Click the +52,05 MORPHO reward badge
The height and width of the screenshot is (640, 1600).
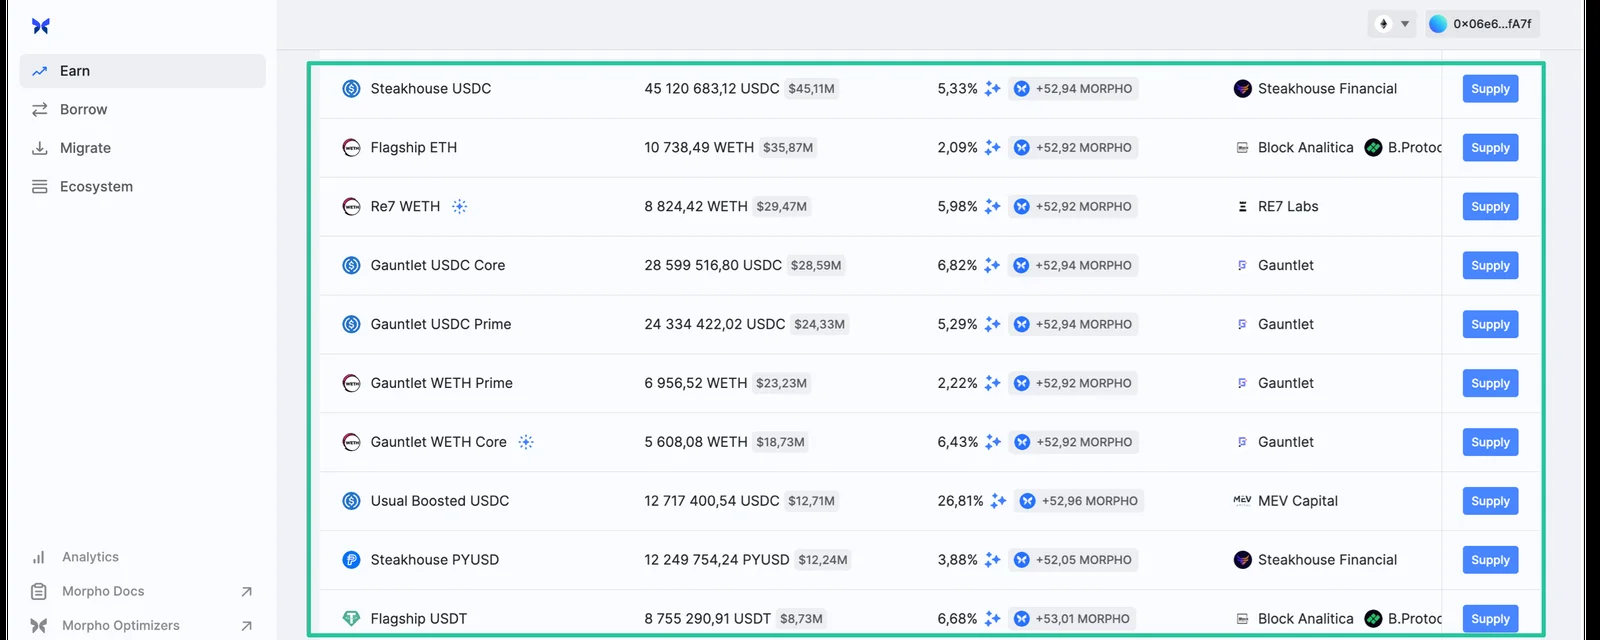tap(1073, 560)
